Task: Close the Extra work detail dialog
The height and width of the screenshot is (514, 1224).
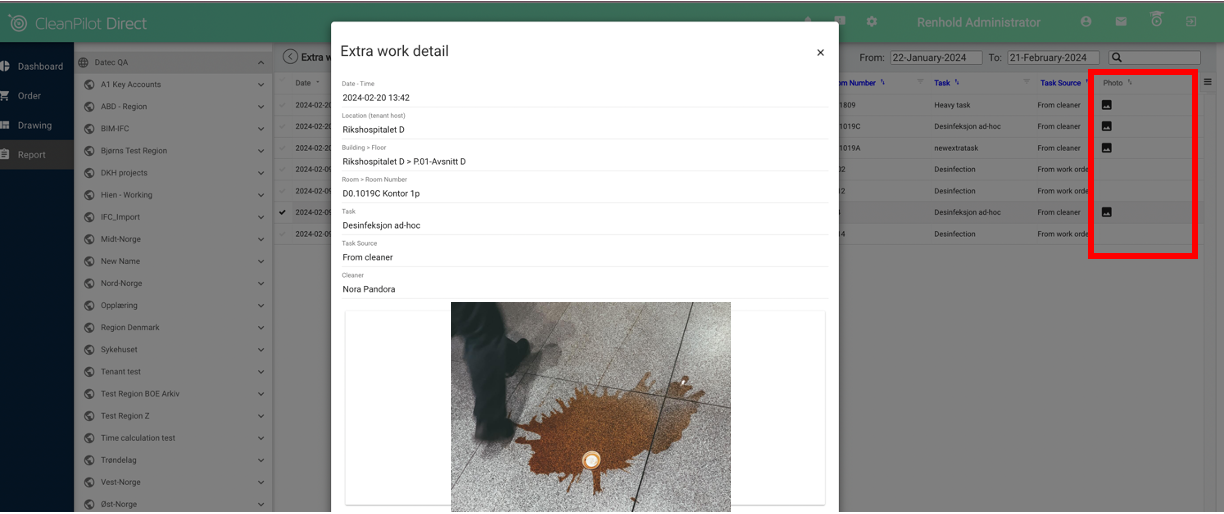Action: click(x=820, y=53)
